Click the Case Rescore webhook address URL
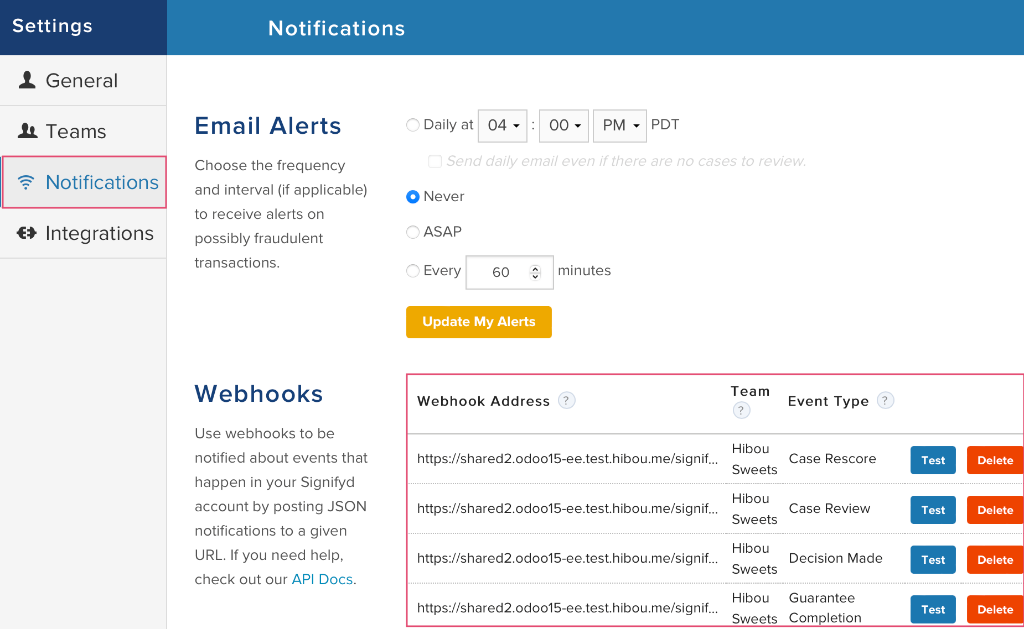The image size is (1024, 629). point(568,459)
